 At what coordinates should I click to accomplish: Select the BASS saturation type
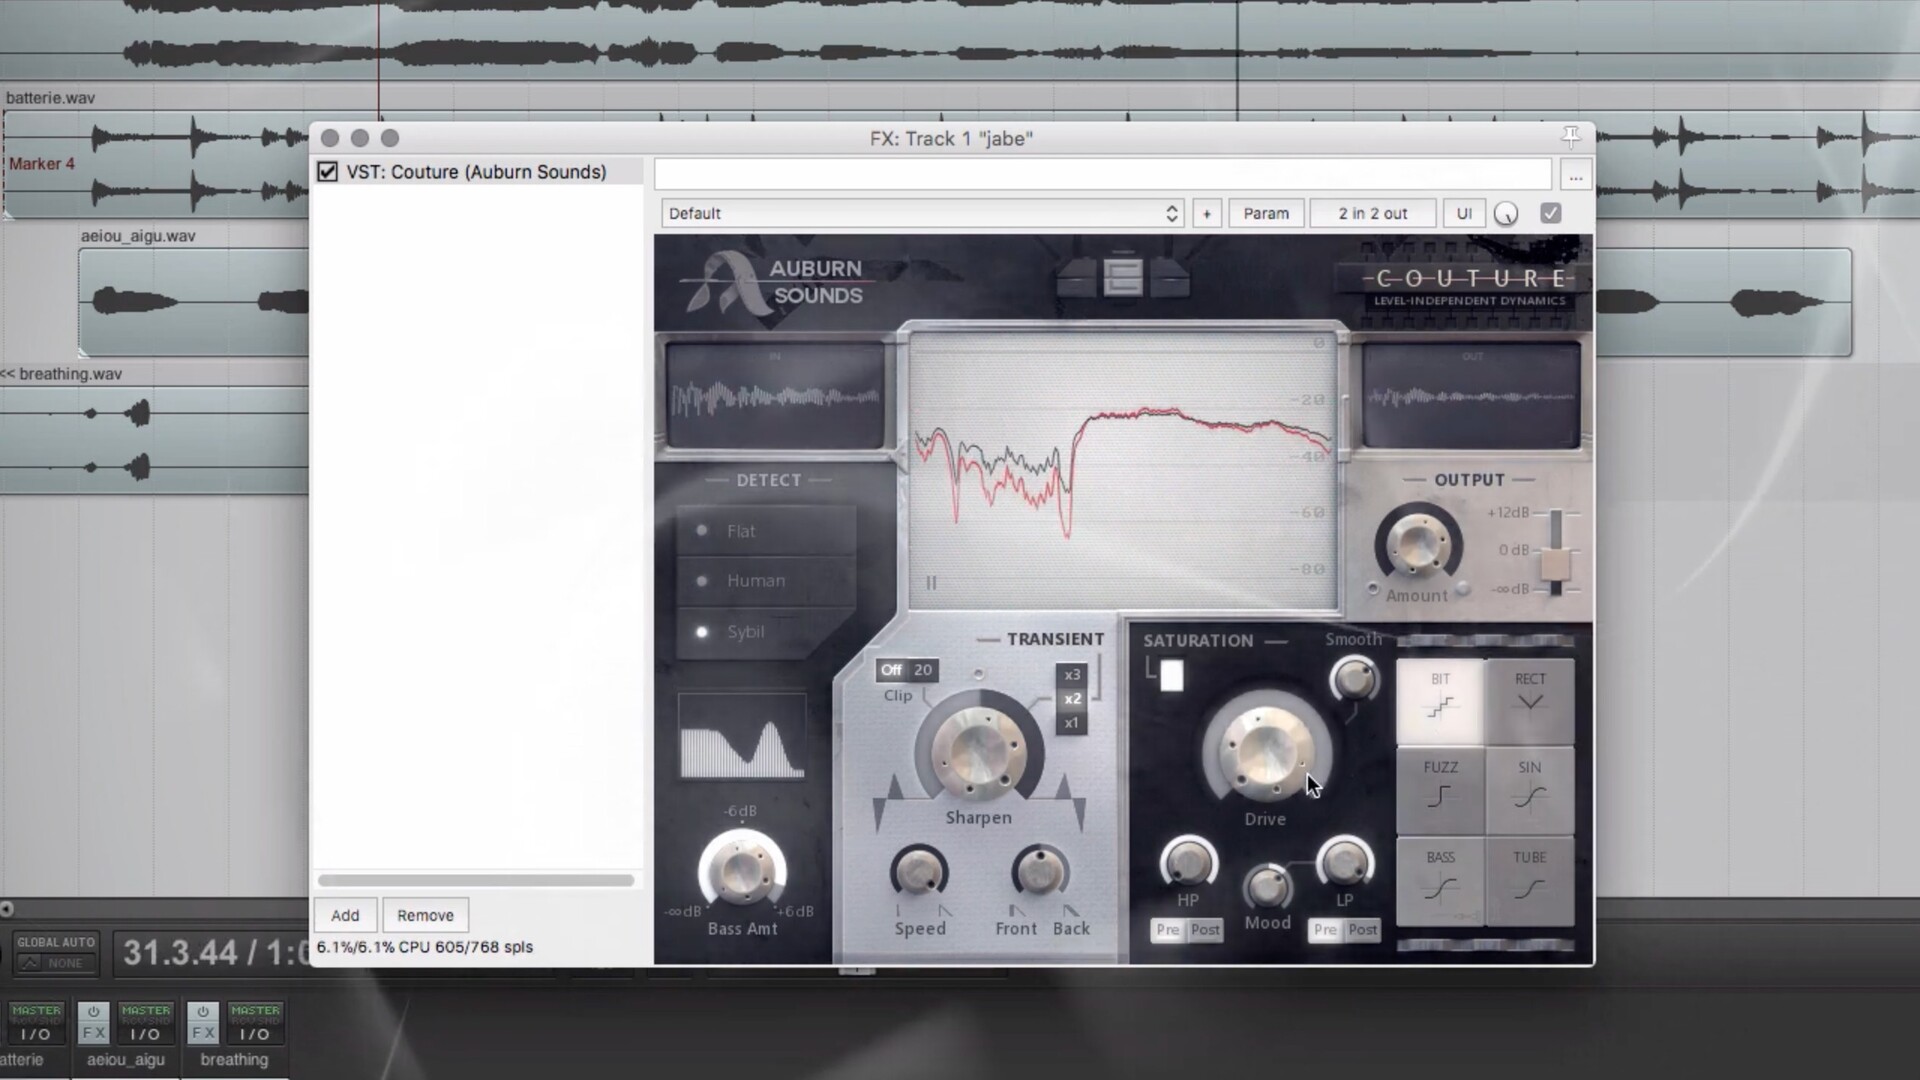pyautogui.click(x=1440, y=880)
